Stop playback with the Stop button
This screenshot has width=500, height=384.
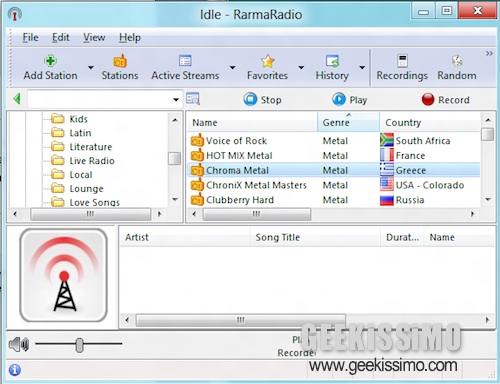tap(263, 100)
